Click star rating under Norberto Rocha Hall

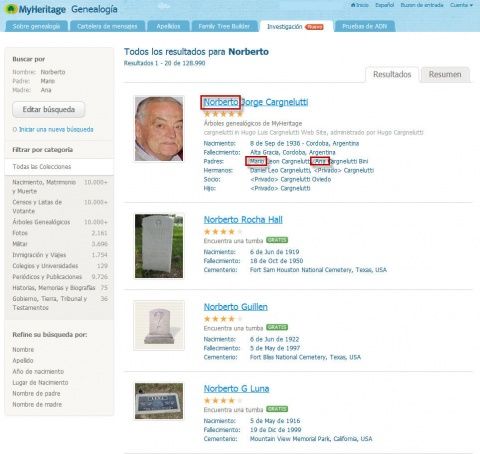224,232
